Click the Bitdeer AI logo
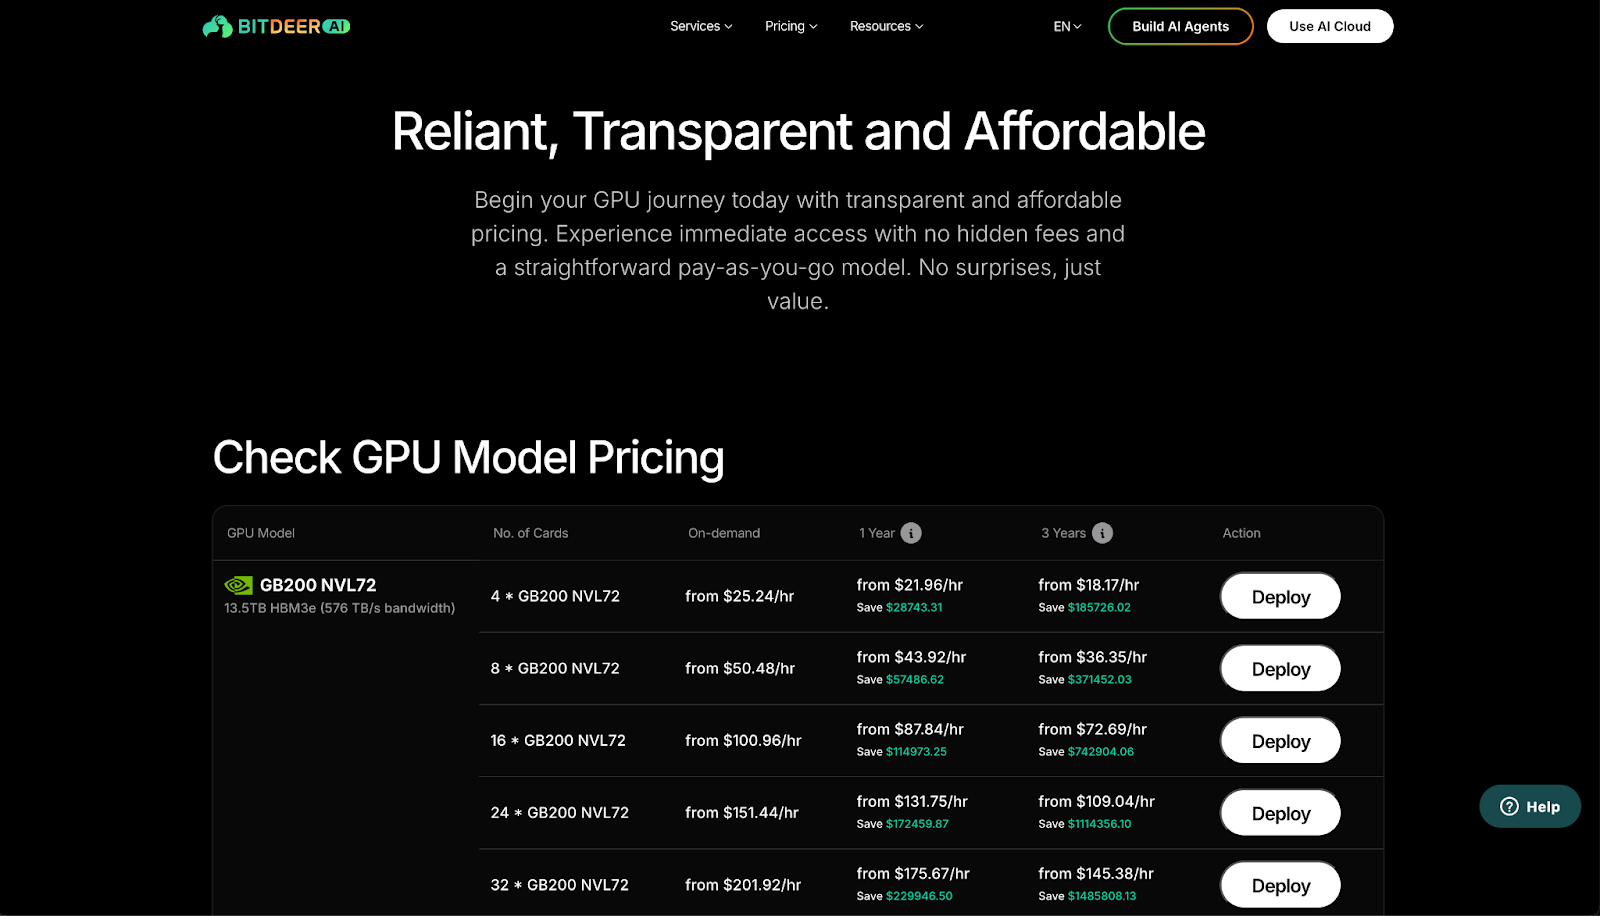Image resolution: width=1600 pixels, height=916 pixels. [276, 25]
